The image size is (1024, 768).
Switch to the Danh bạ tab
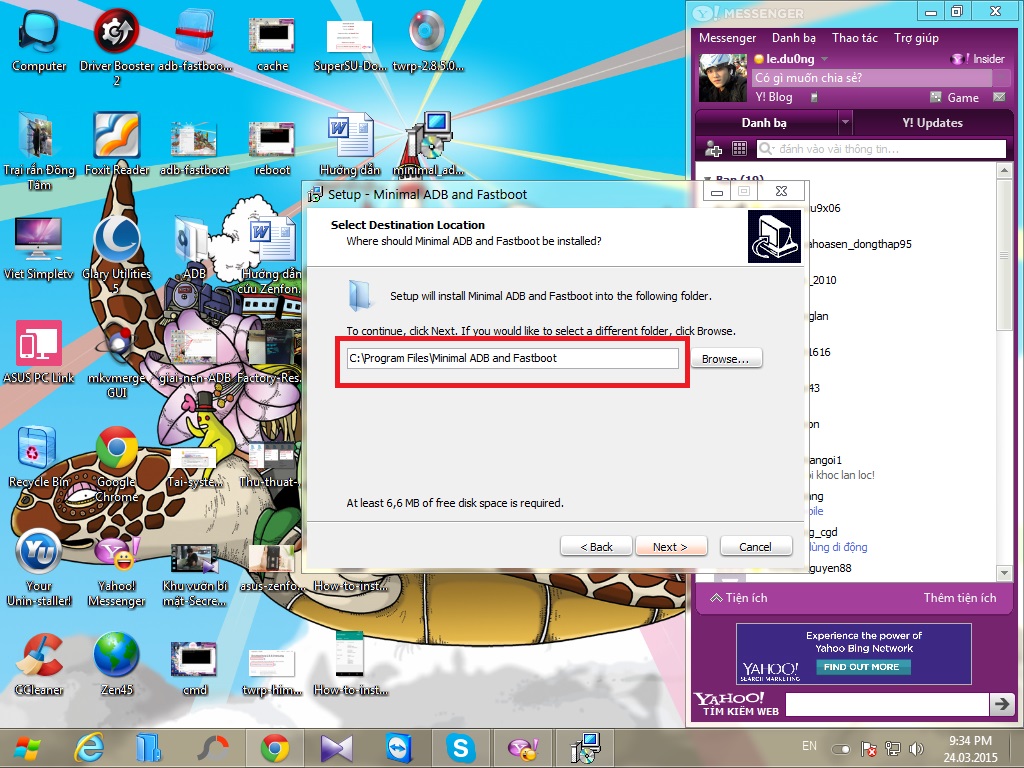coord(764,123)
